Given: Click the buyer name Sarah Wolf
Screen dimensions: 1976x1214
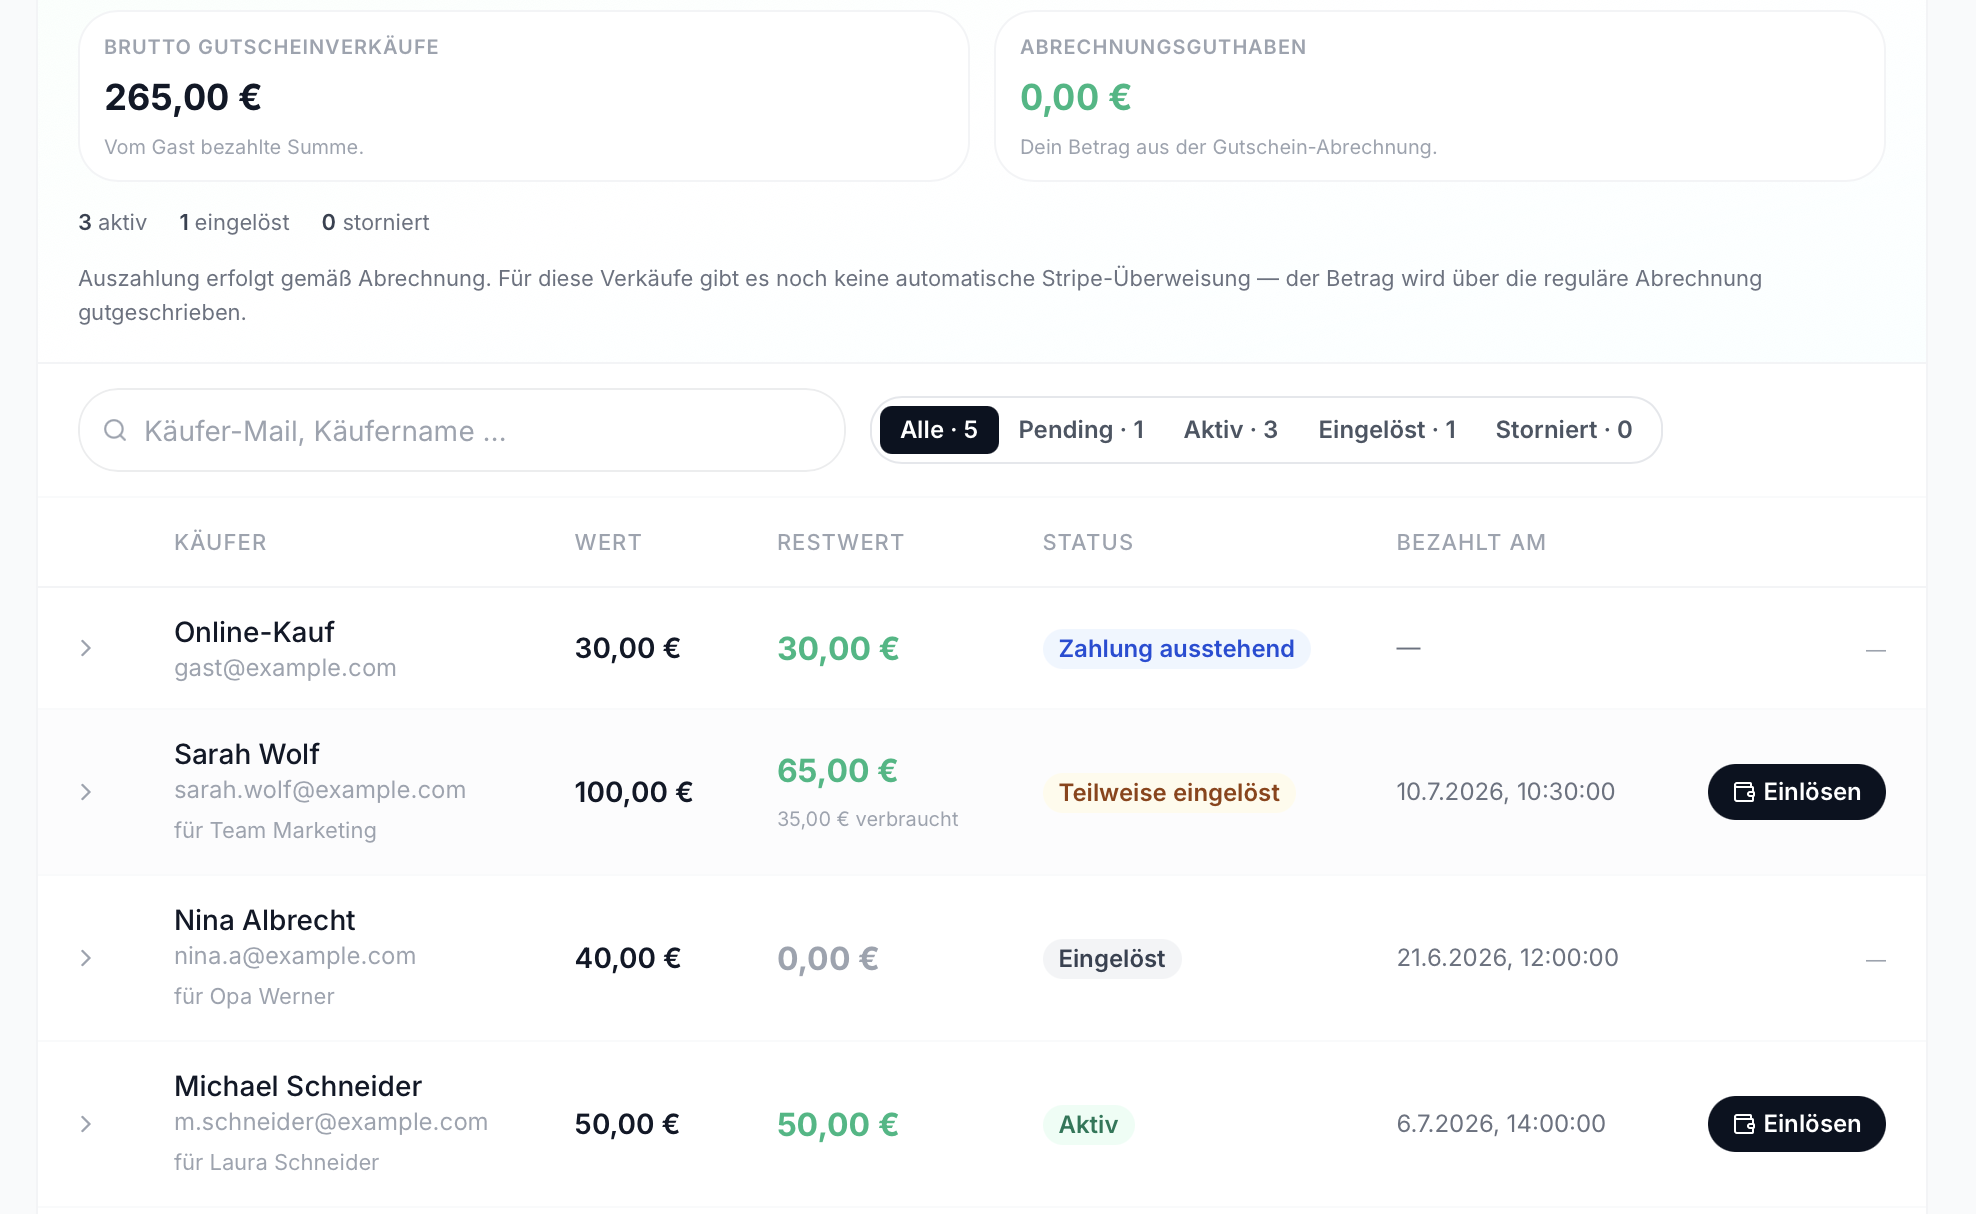Looking at the screenshot, I should click(246, 754).
